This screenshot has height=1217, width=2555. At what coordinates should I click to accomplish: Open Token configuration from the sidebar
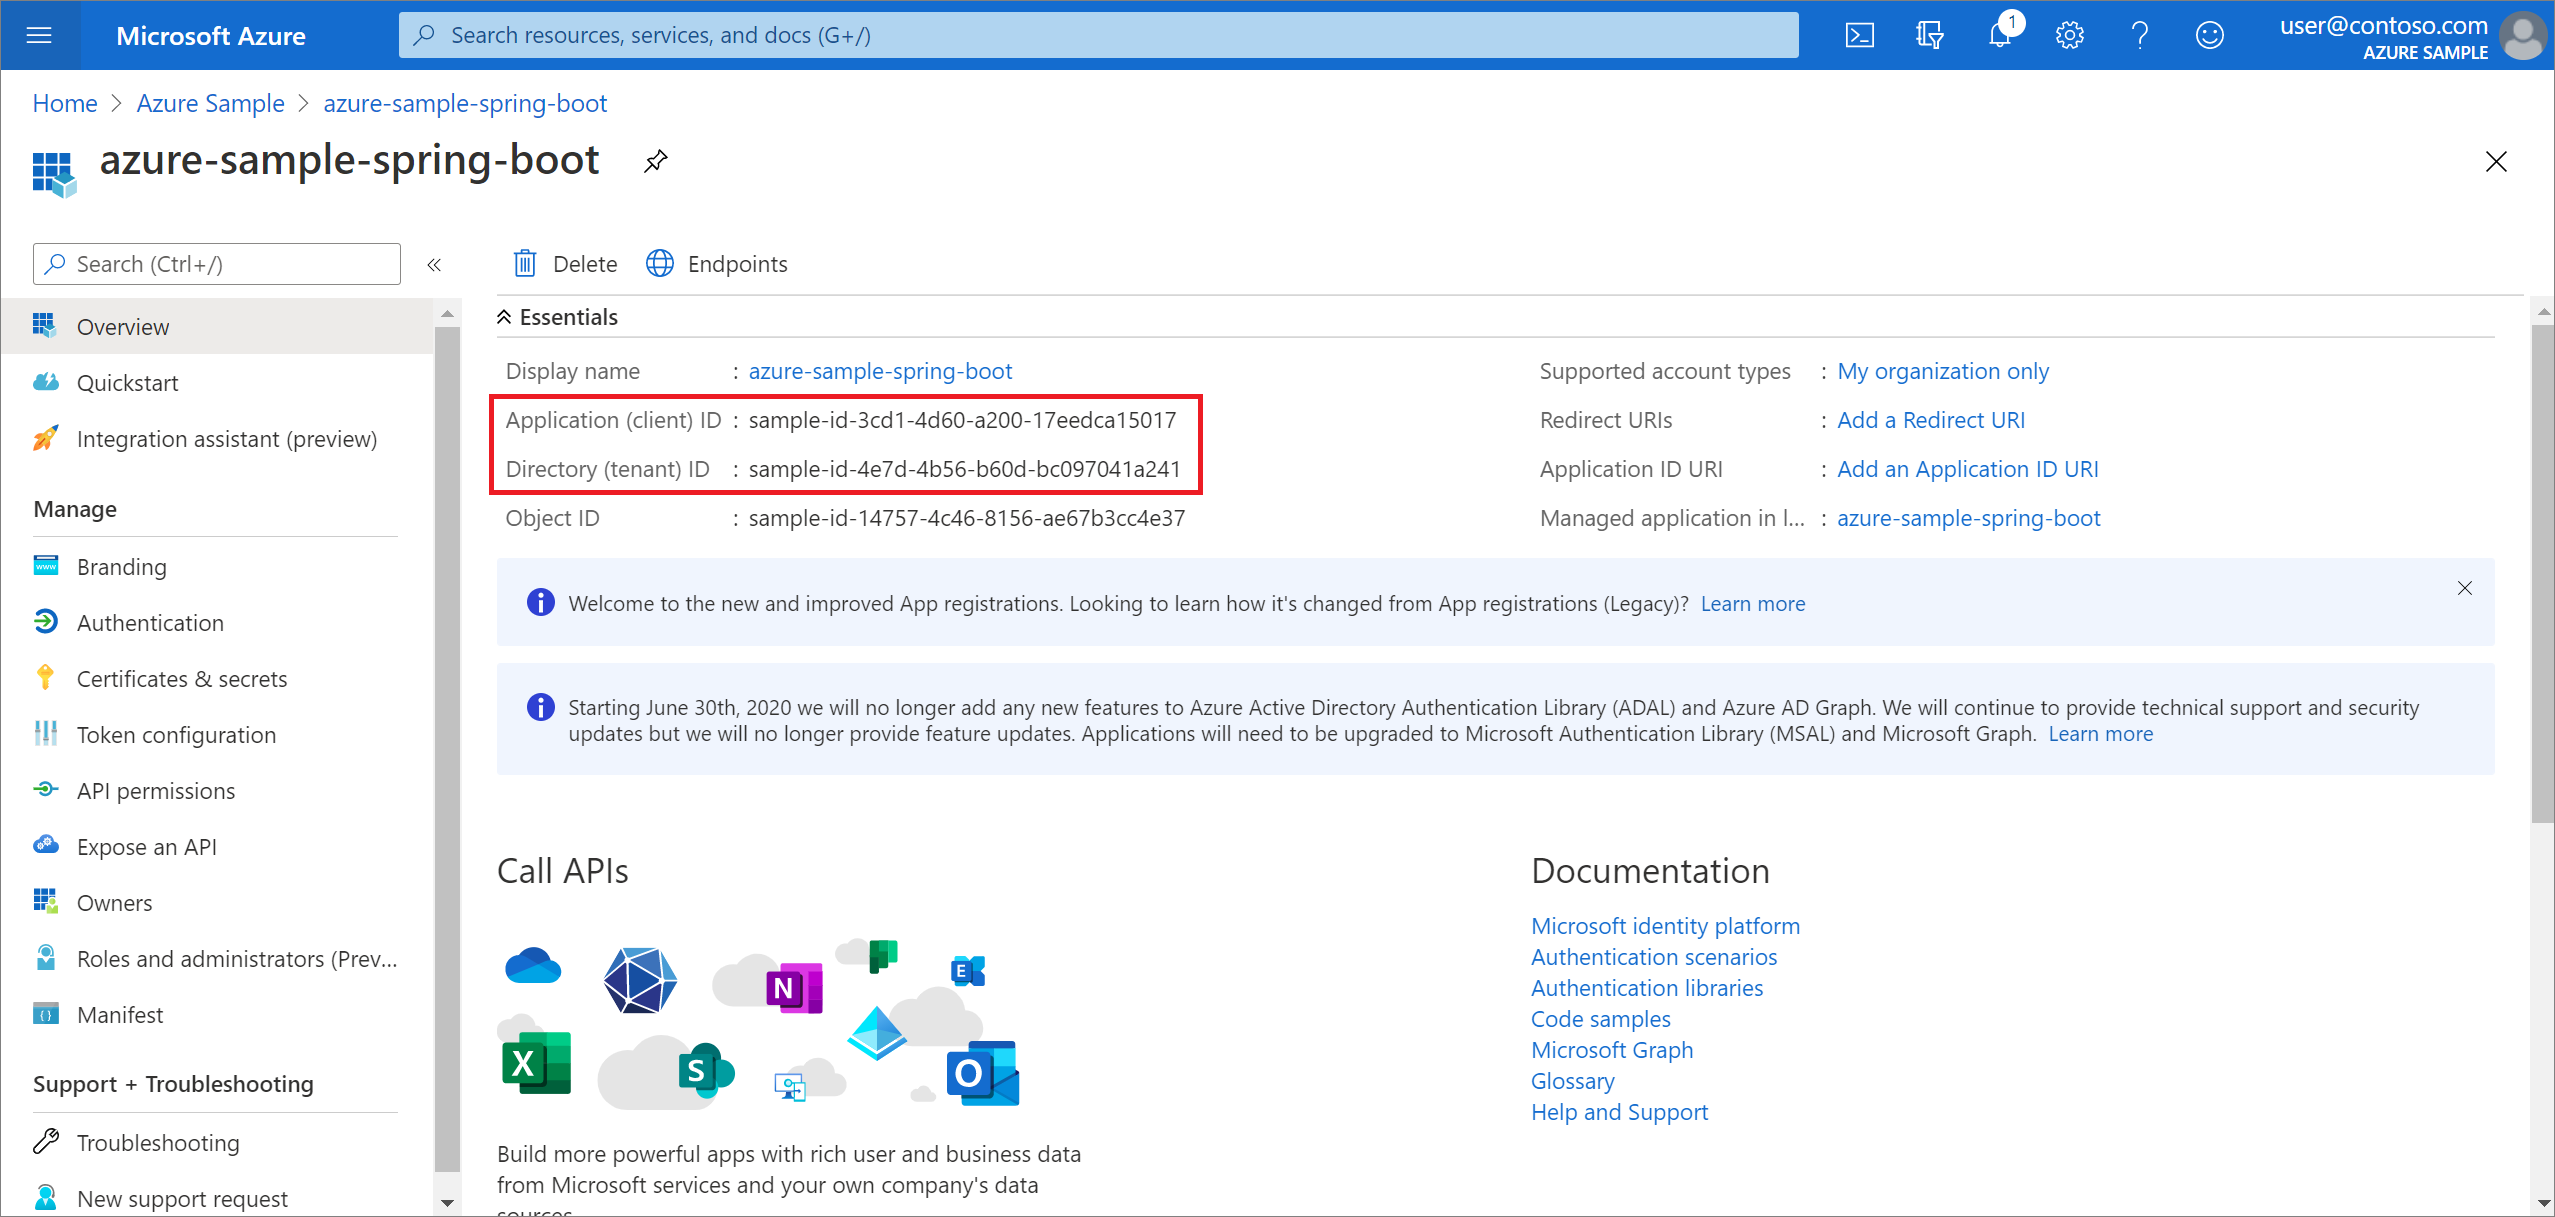click(x=176, y=734)
